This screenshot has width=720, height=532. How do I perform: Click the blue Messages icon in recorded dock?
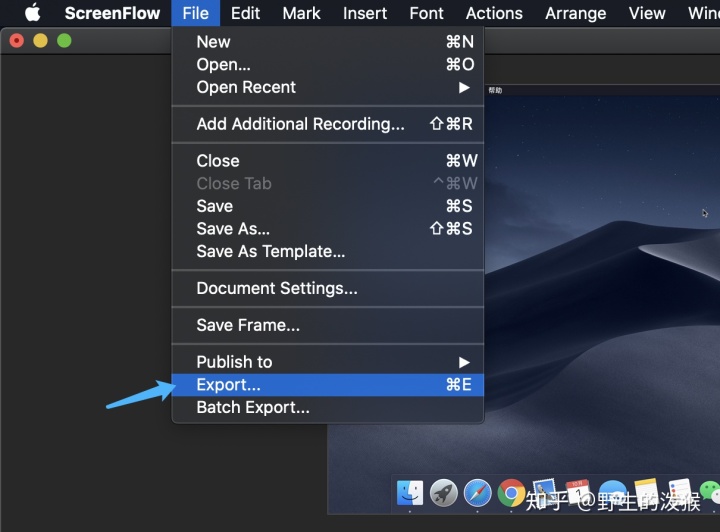point(613,493)
